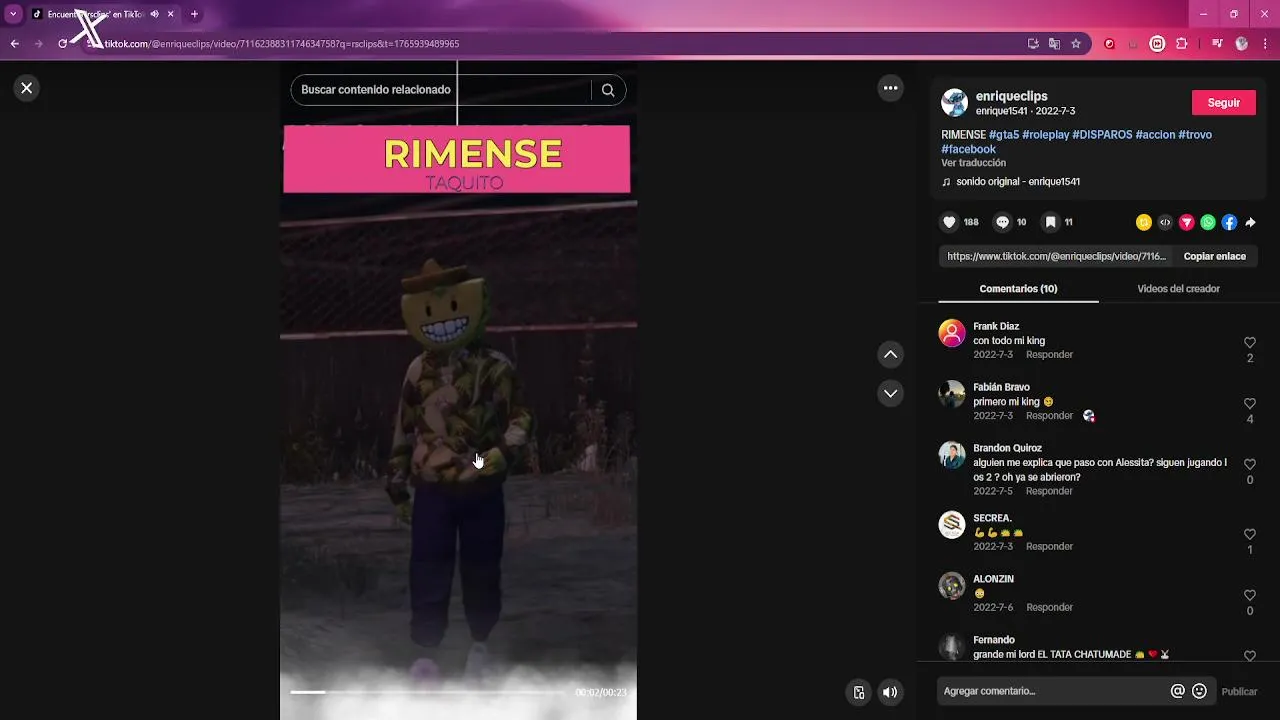Switch to Videos del creador tab

1178,289
